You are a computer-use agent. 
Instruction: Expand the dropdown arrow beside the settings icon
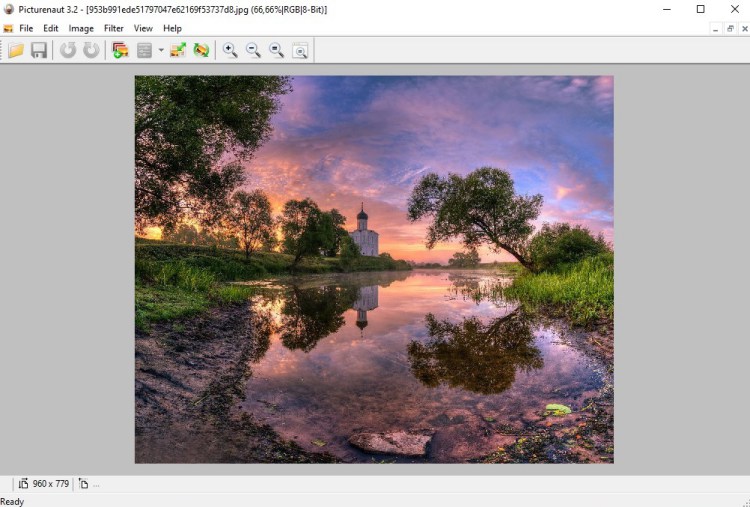(160, 50)
